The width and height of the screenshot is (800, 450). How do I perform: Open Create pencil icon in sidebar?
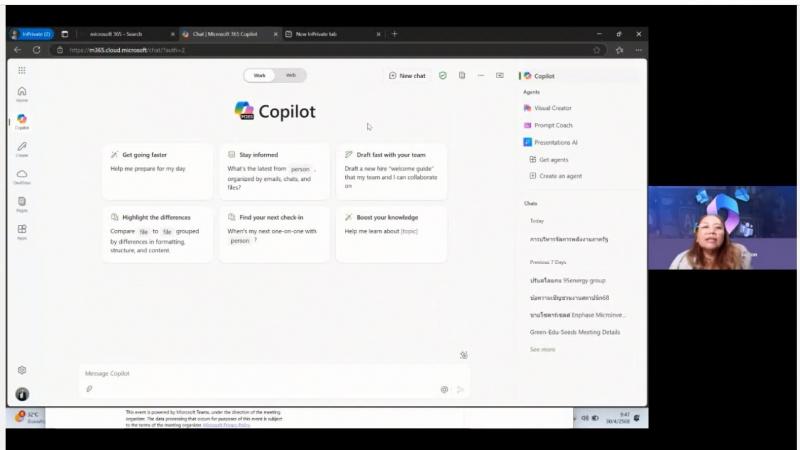click(x=22, y=149)
